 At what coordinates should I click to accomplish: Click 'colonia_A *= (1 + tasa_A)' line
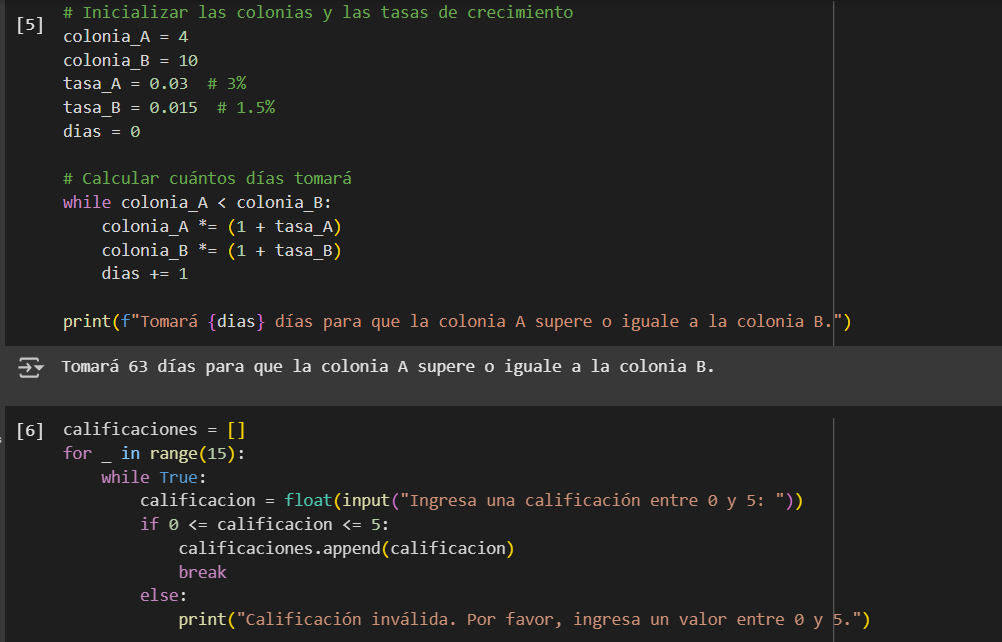[222, 227]
